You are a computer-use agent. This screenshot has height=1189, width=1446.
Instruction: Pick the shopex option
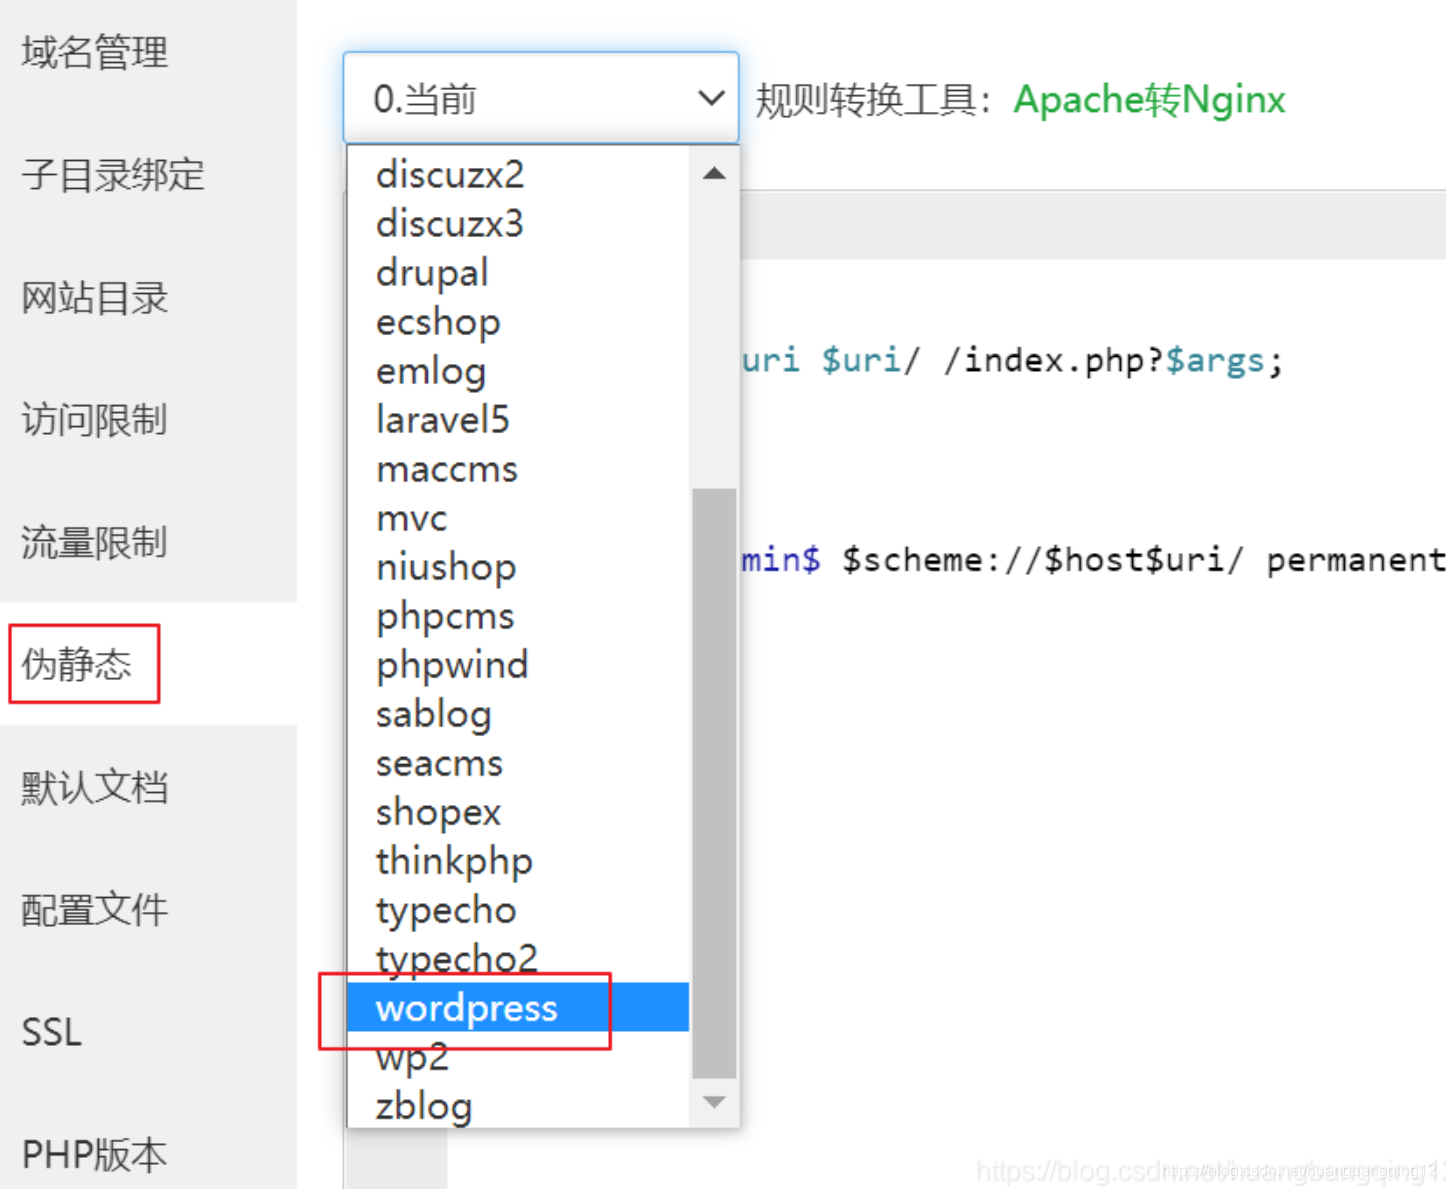tap(518, 812)
